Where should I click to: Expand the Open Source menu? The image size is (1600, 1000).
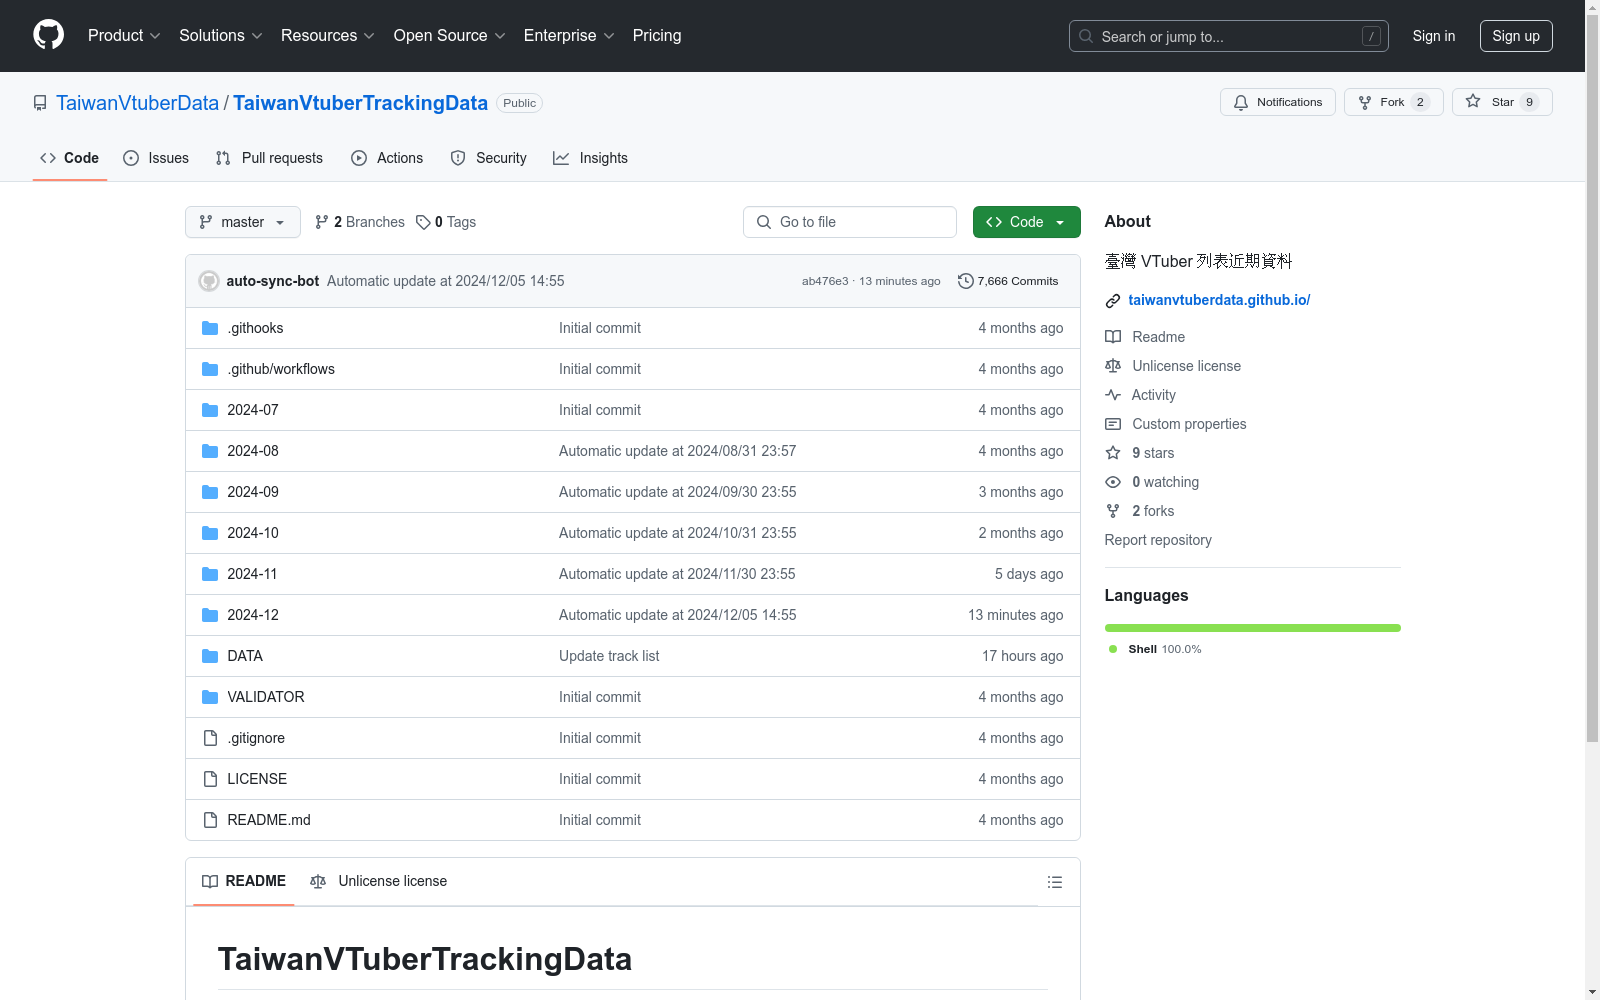pyautogui.click(x=450, y=35)
